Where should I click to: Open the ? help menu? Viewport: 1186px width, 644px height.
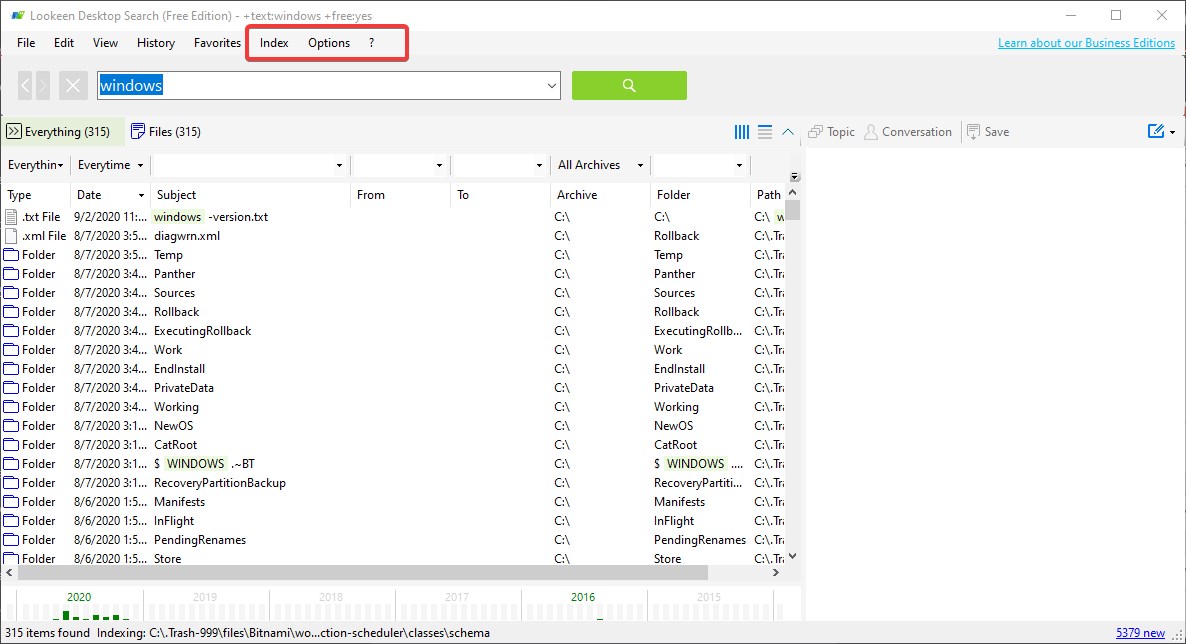(371, 43)
